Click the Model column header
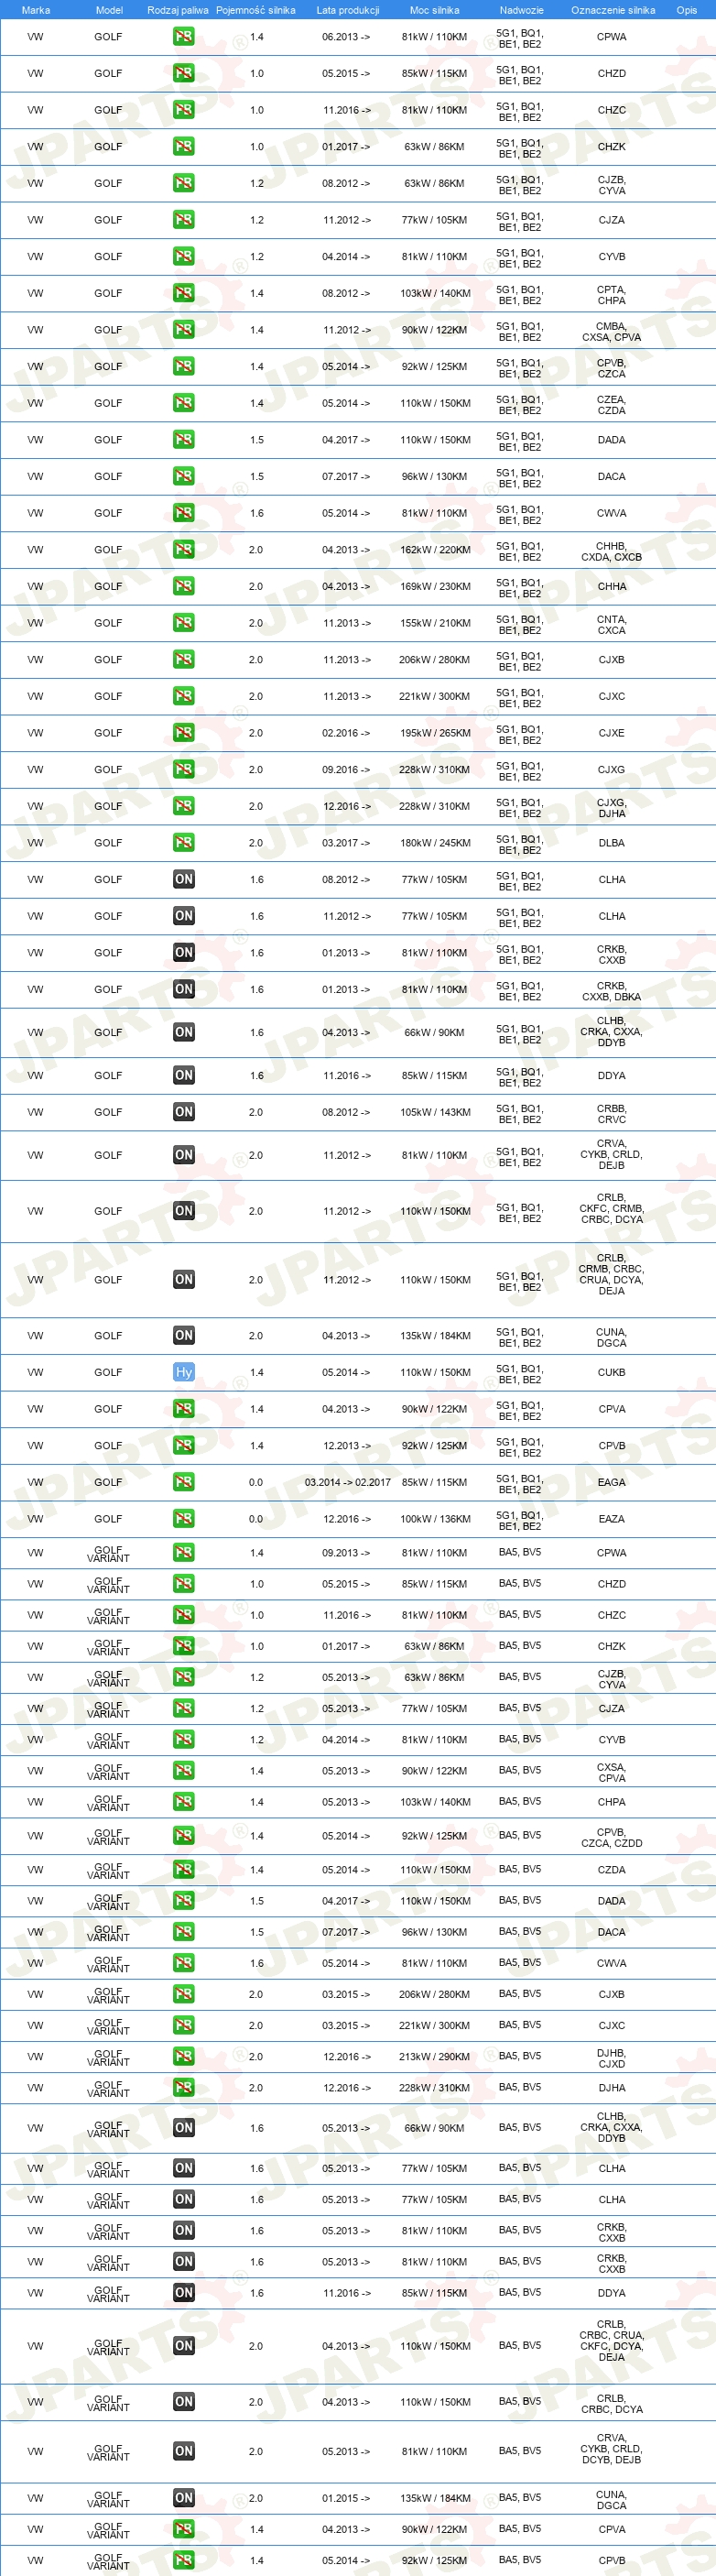716x2576 pixels. click(x=109, y=10)
